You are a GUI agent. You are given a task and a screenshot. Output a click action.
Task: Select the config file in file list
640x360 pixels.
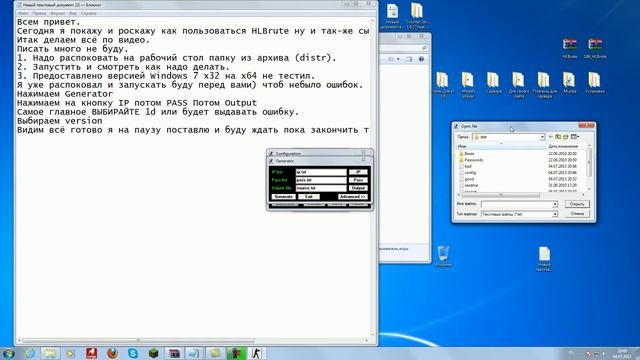(467, 173)
